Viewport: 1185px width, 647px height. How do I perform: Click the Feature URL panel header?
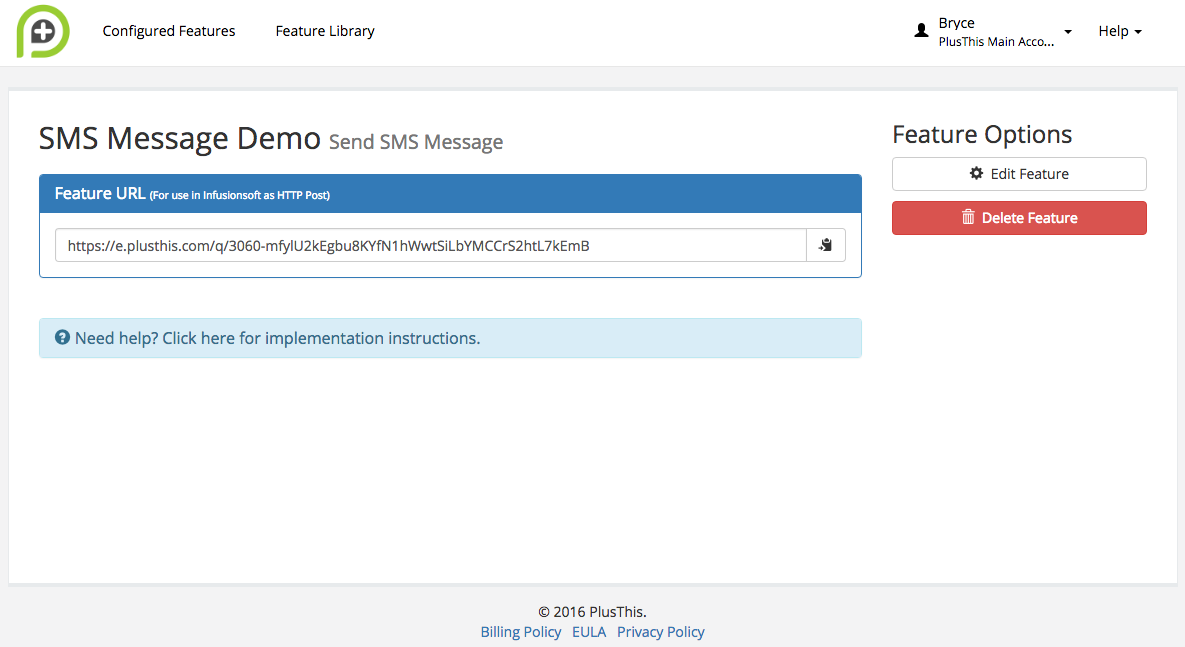tap(450, 193)
